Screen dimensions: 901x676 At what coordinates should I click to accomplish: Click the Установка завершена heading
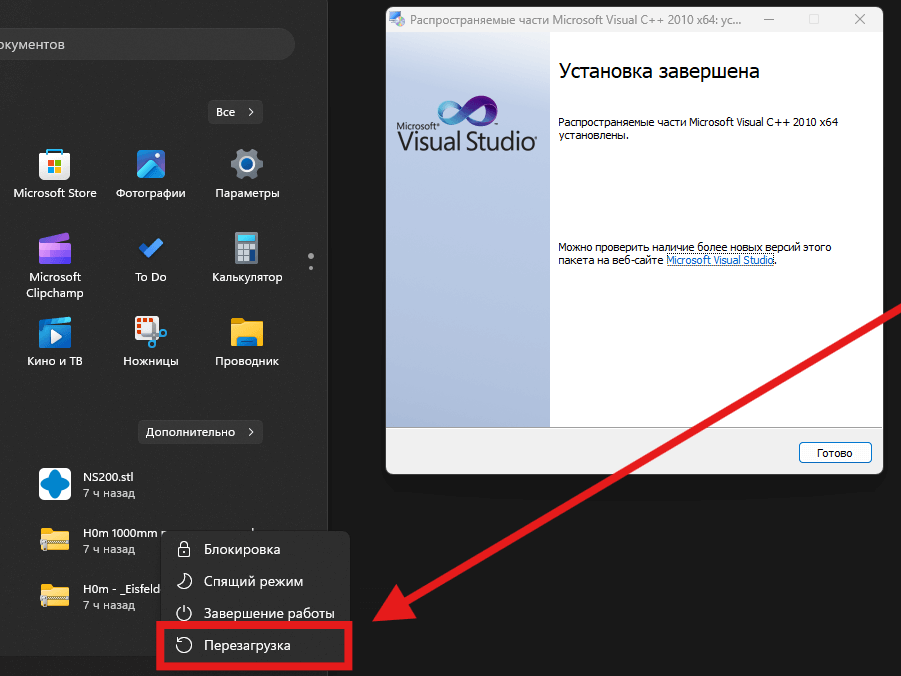[659, 71]
